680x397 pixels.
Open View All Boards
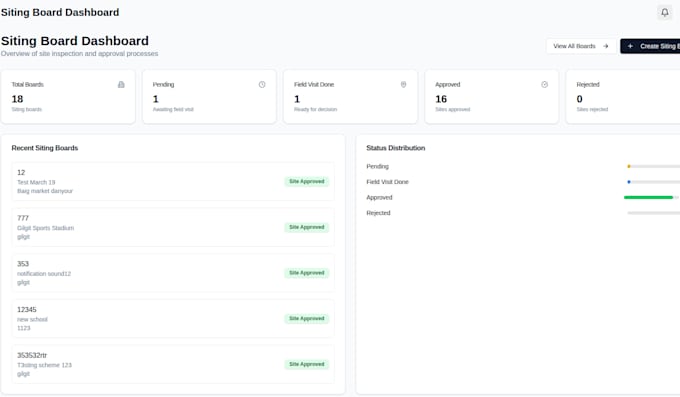581,46
